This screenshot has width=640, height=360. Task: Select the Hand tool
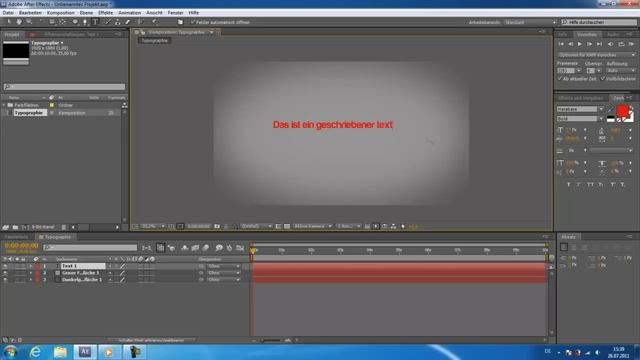[19, 22]
